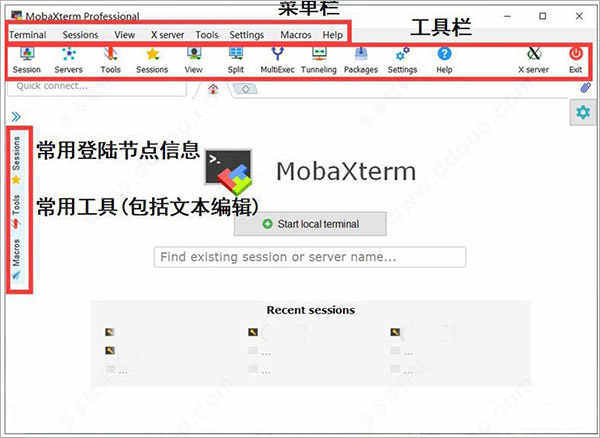Click the new tab icon beside home
The width and height of the screenshot is (600, 438).
246,90
